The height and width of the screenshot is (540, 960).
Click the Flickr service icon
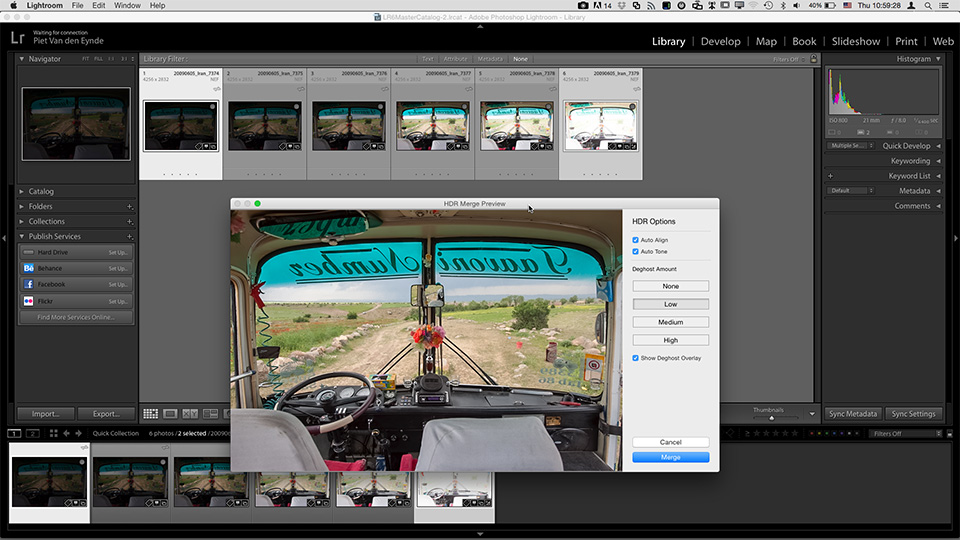coord(28,301)
